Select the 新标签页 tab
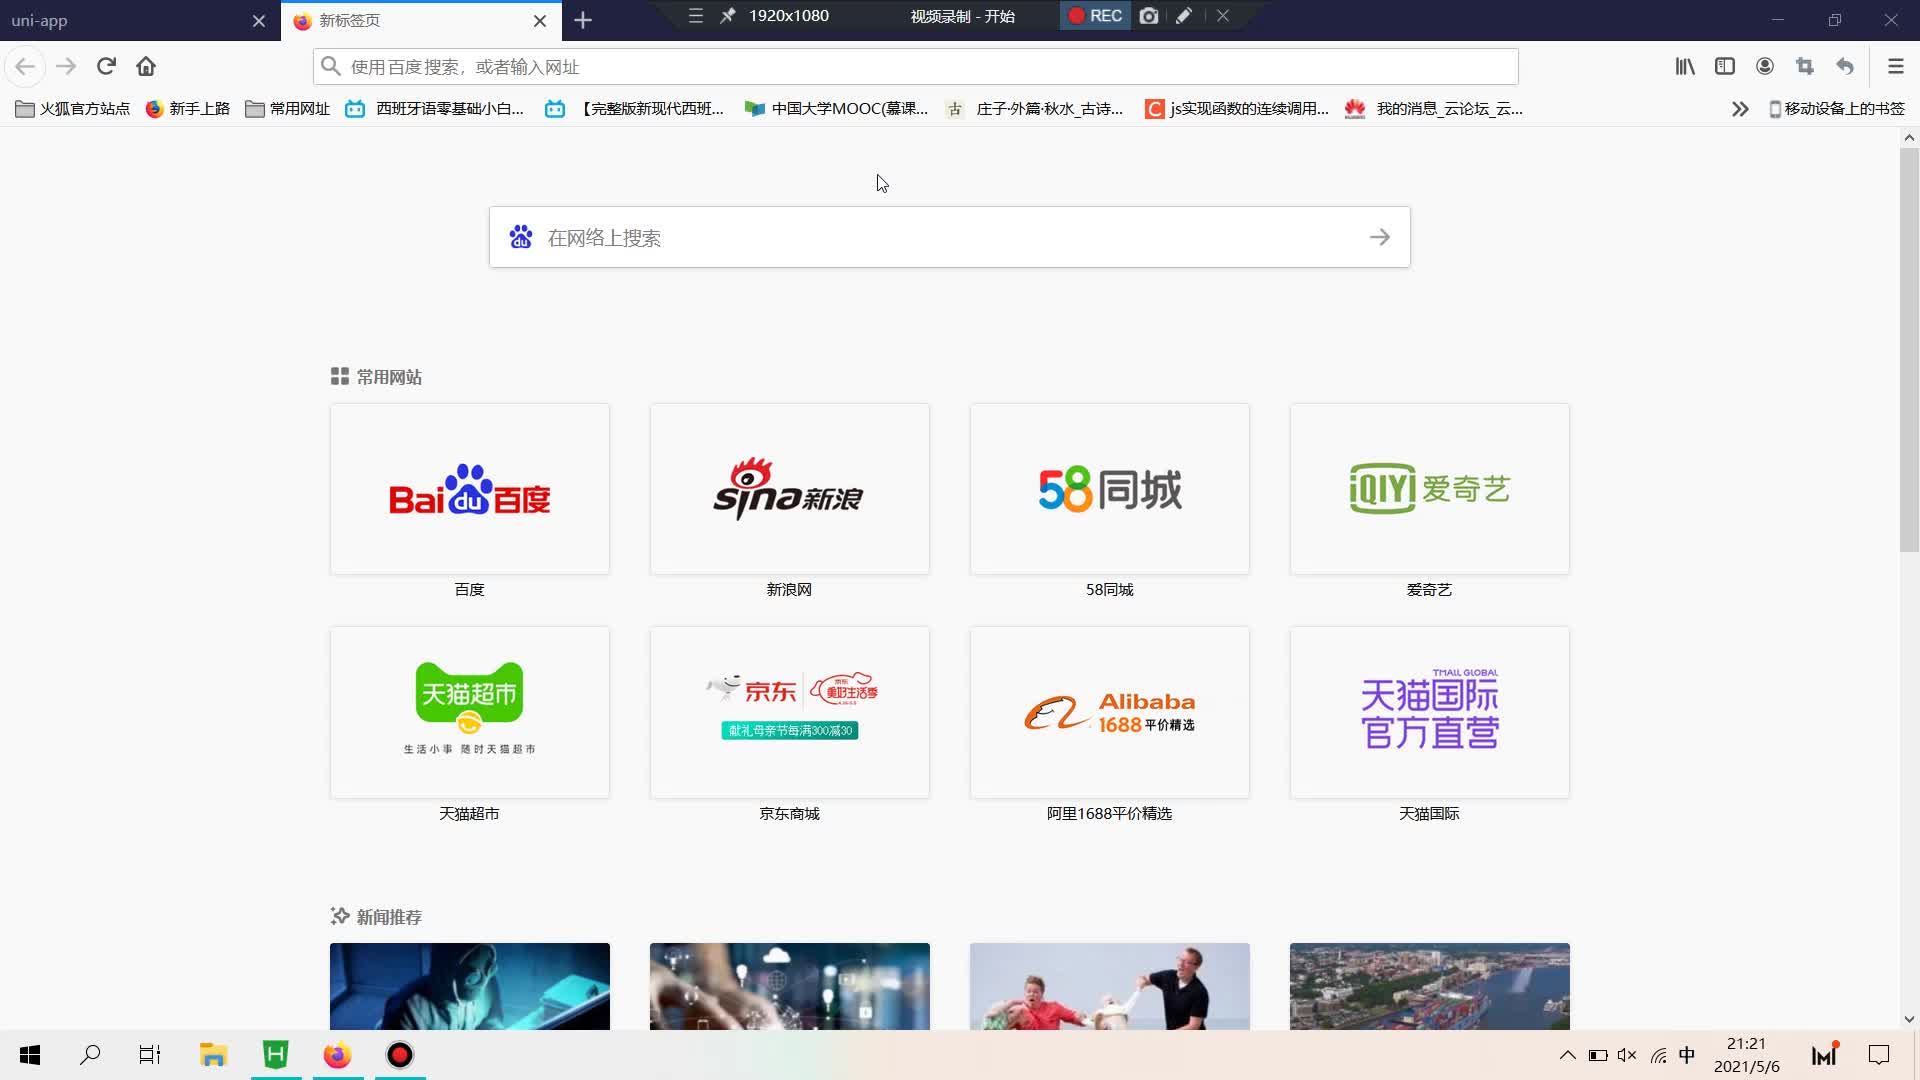The image size is (1920, 1080). 421,20
